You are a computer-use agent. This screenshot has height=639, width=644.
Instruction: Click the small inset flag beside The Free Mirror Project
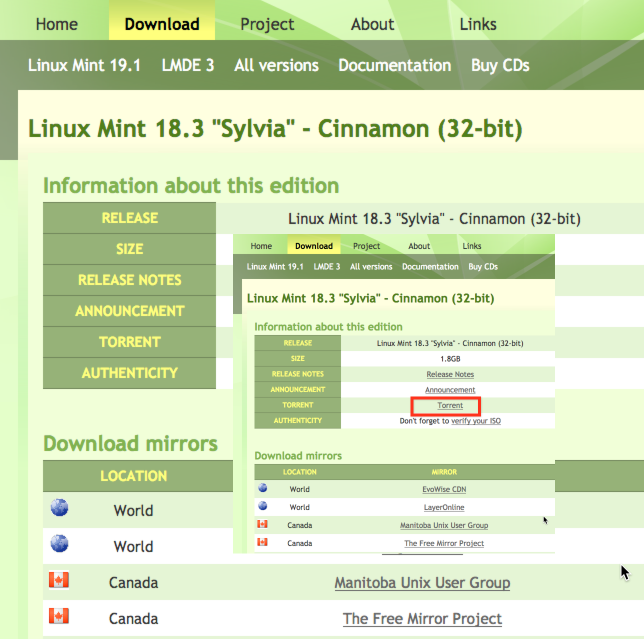pos(262,542)
